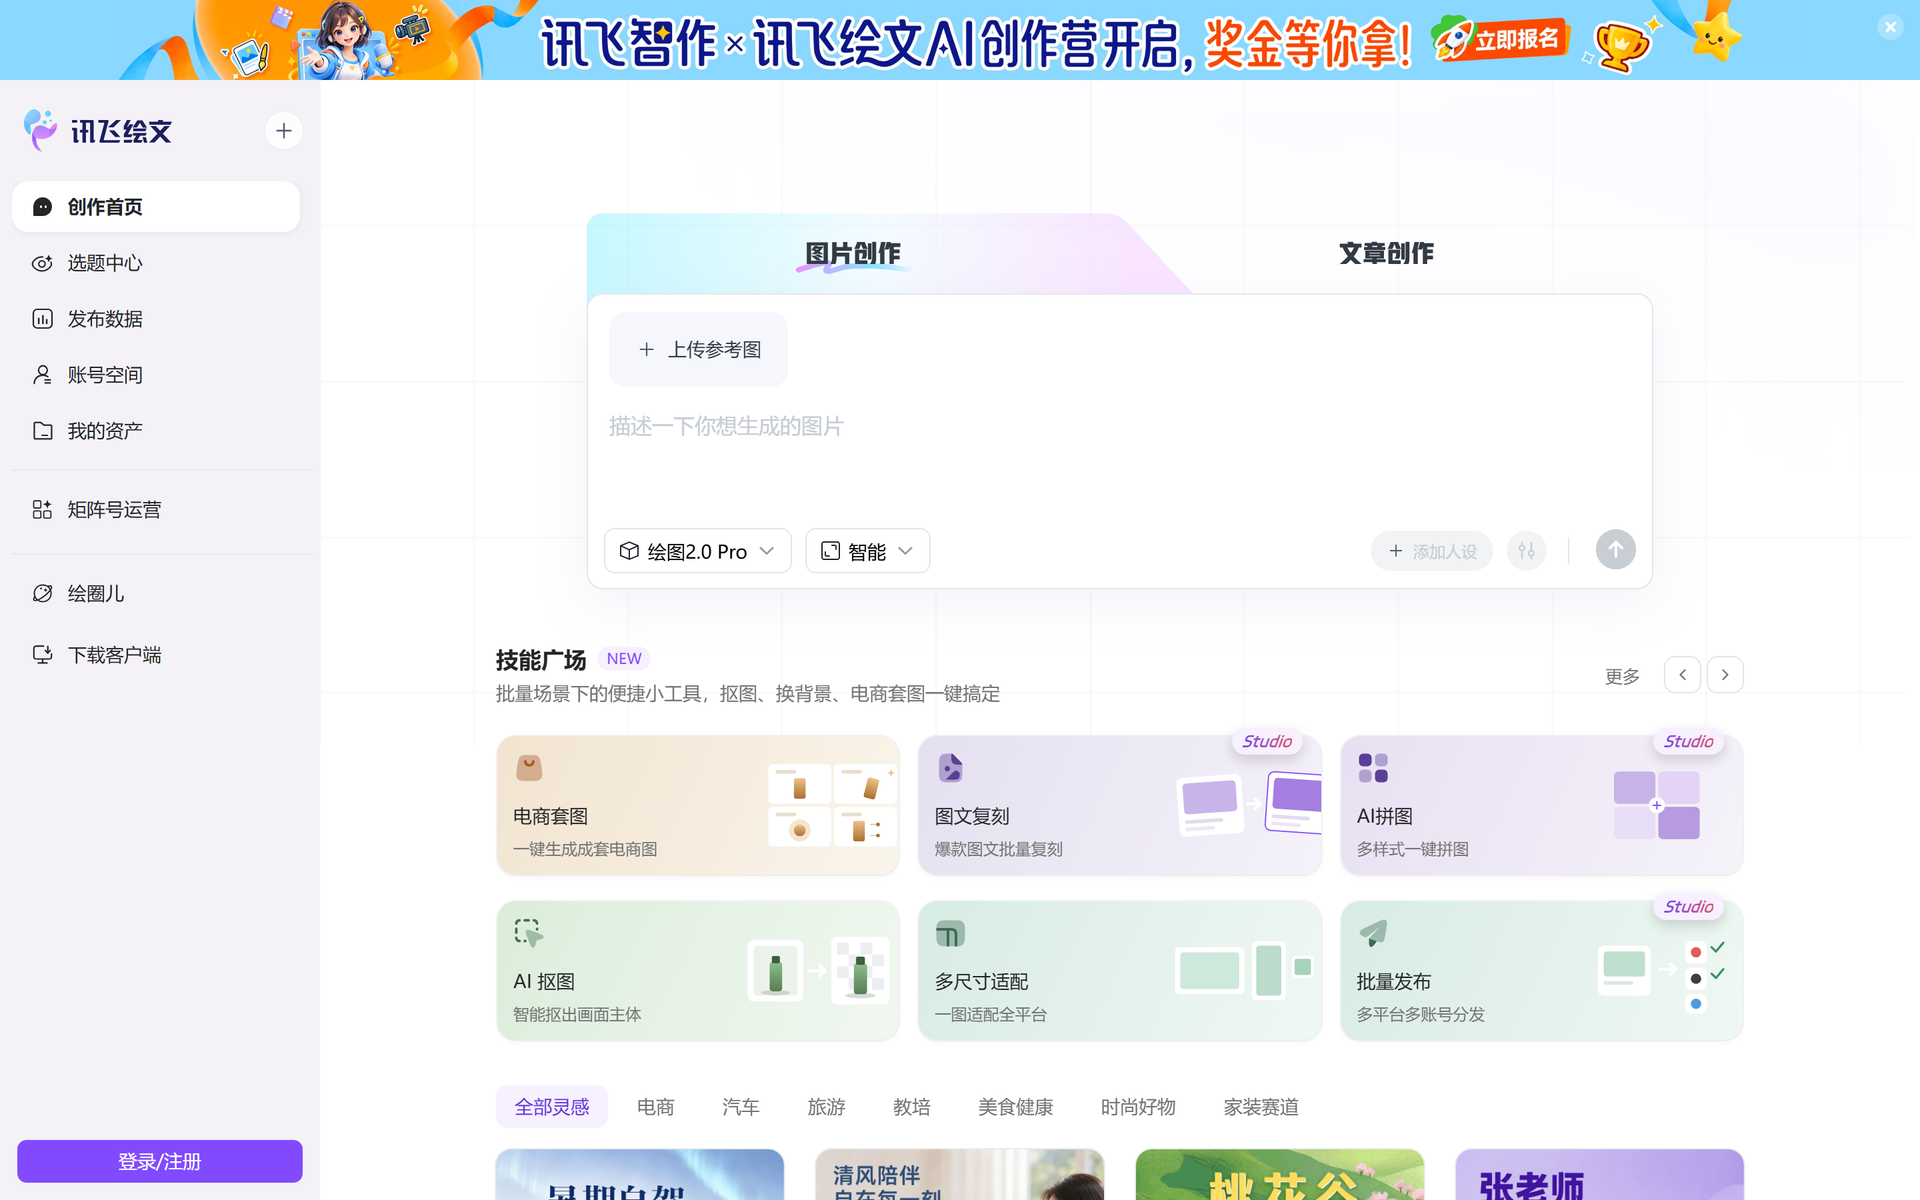Expand the 智能 aspect ratio dropdown

[x=868, y=551]
